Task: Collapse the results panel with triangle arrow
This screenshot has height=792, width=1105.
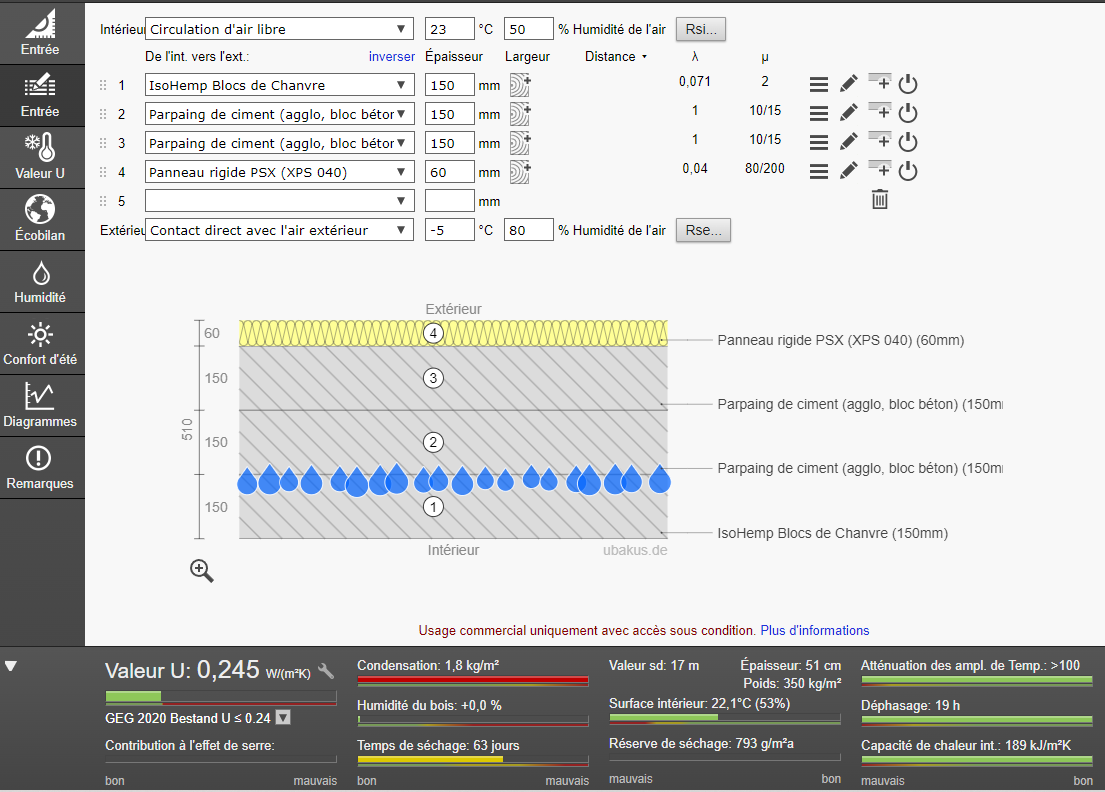Action: [x=11, y=666]
